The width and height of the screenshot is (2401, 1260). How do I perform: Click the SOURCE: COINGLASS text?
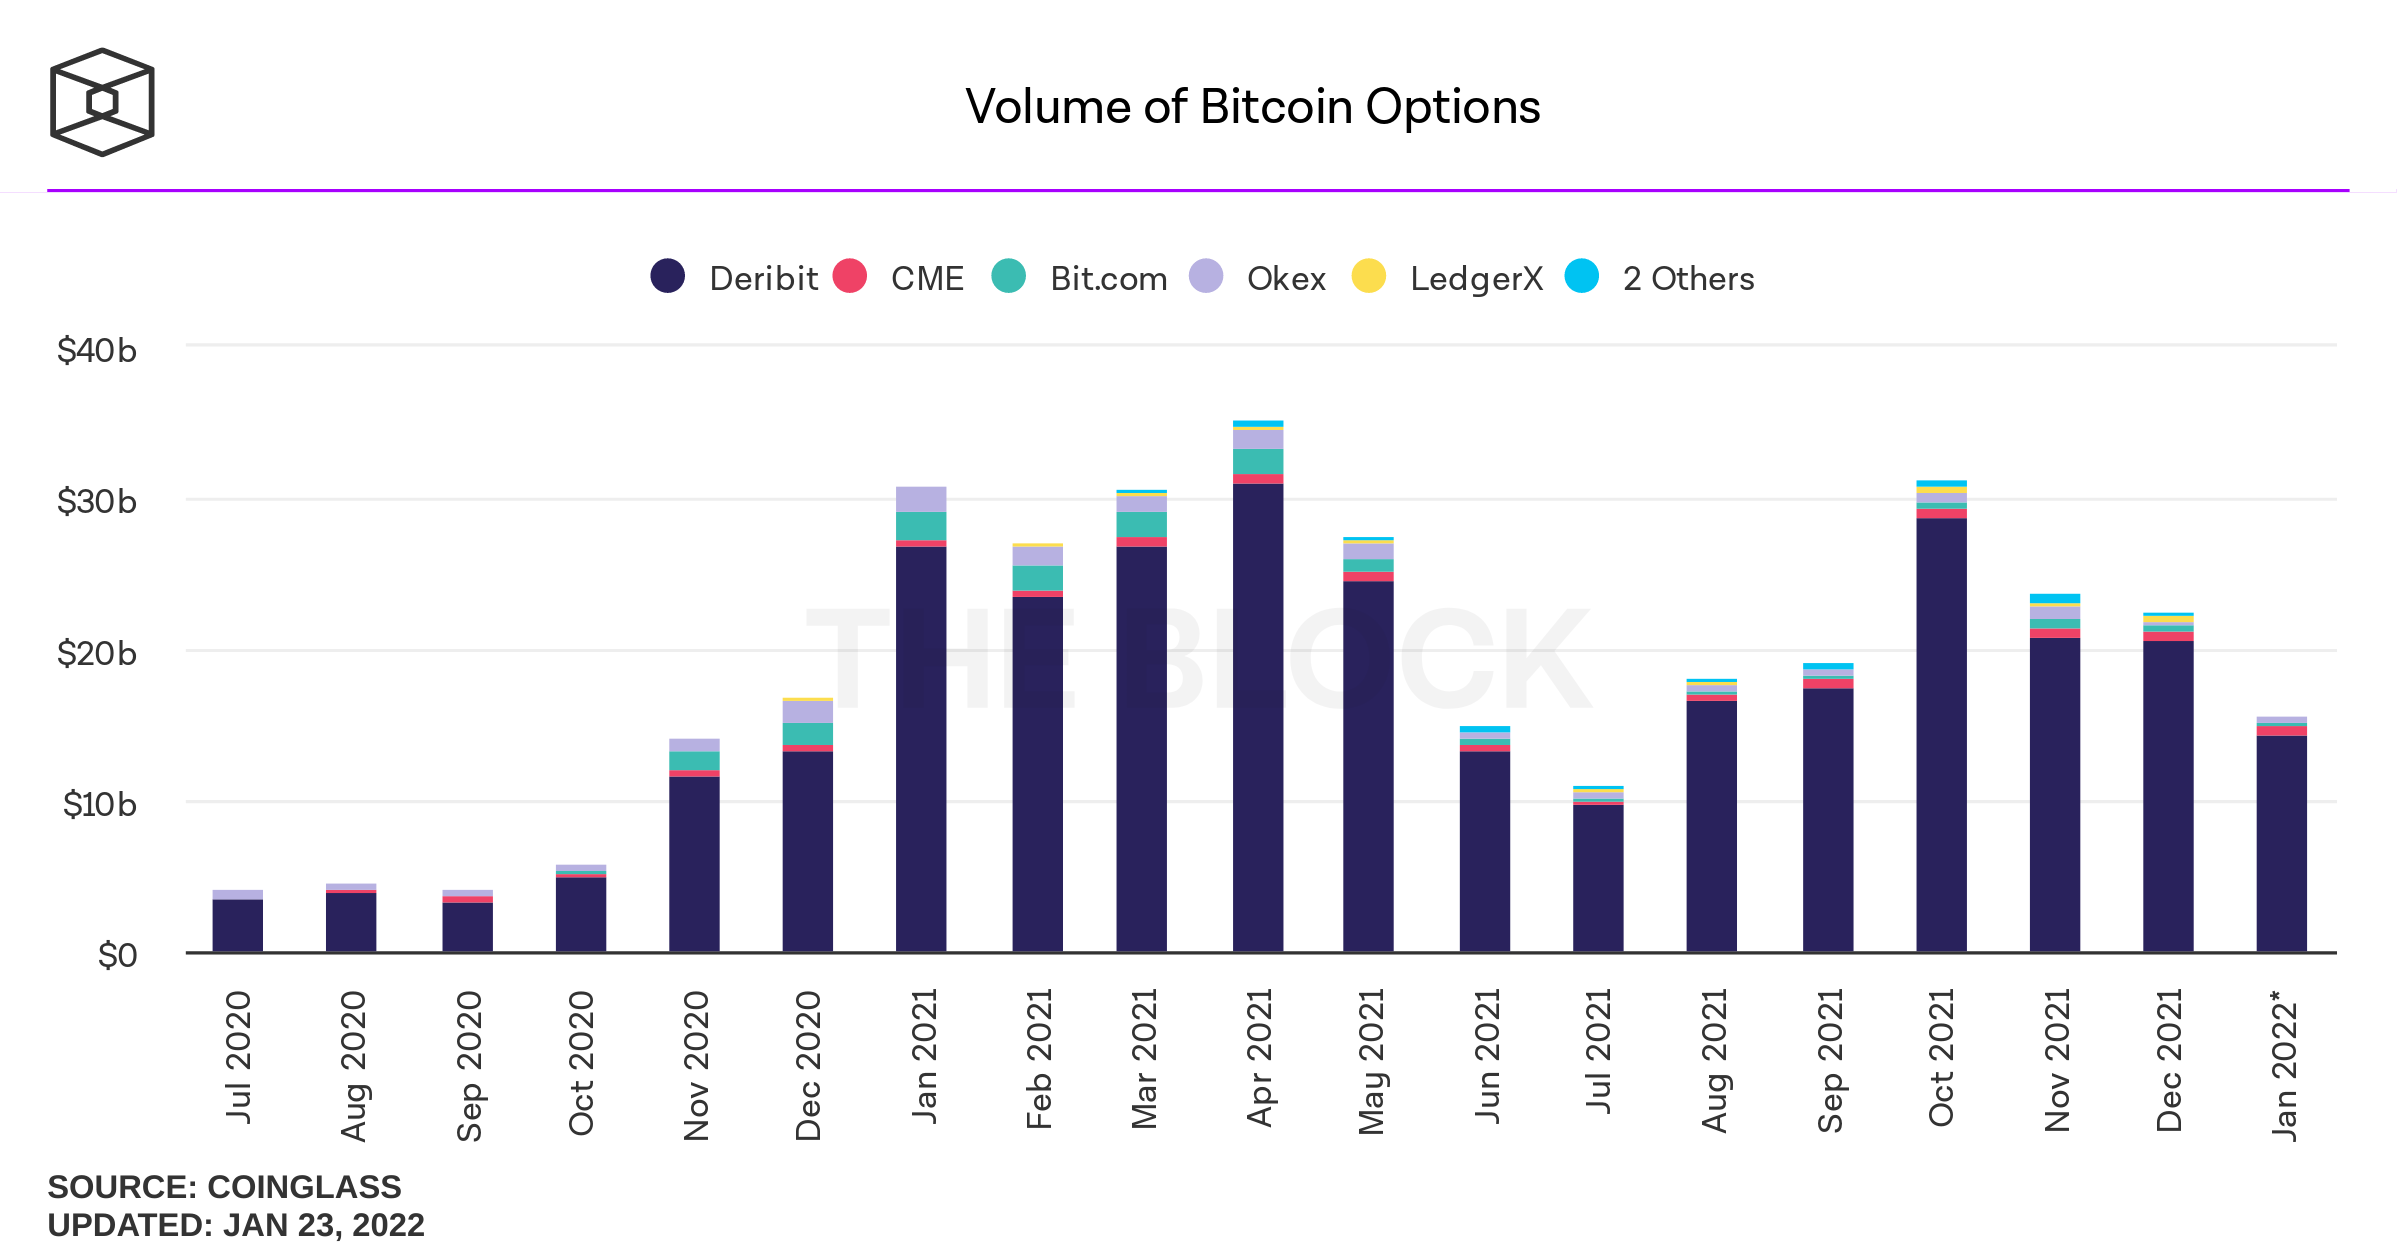pyautogui.click(x=224, y=1187)
